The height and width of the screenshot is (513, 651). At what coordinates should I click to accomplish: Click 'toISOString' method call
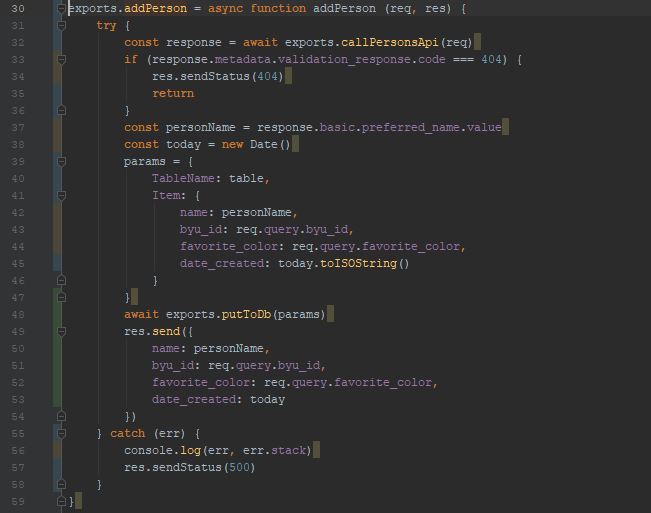click(x=358, y=264)
